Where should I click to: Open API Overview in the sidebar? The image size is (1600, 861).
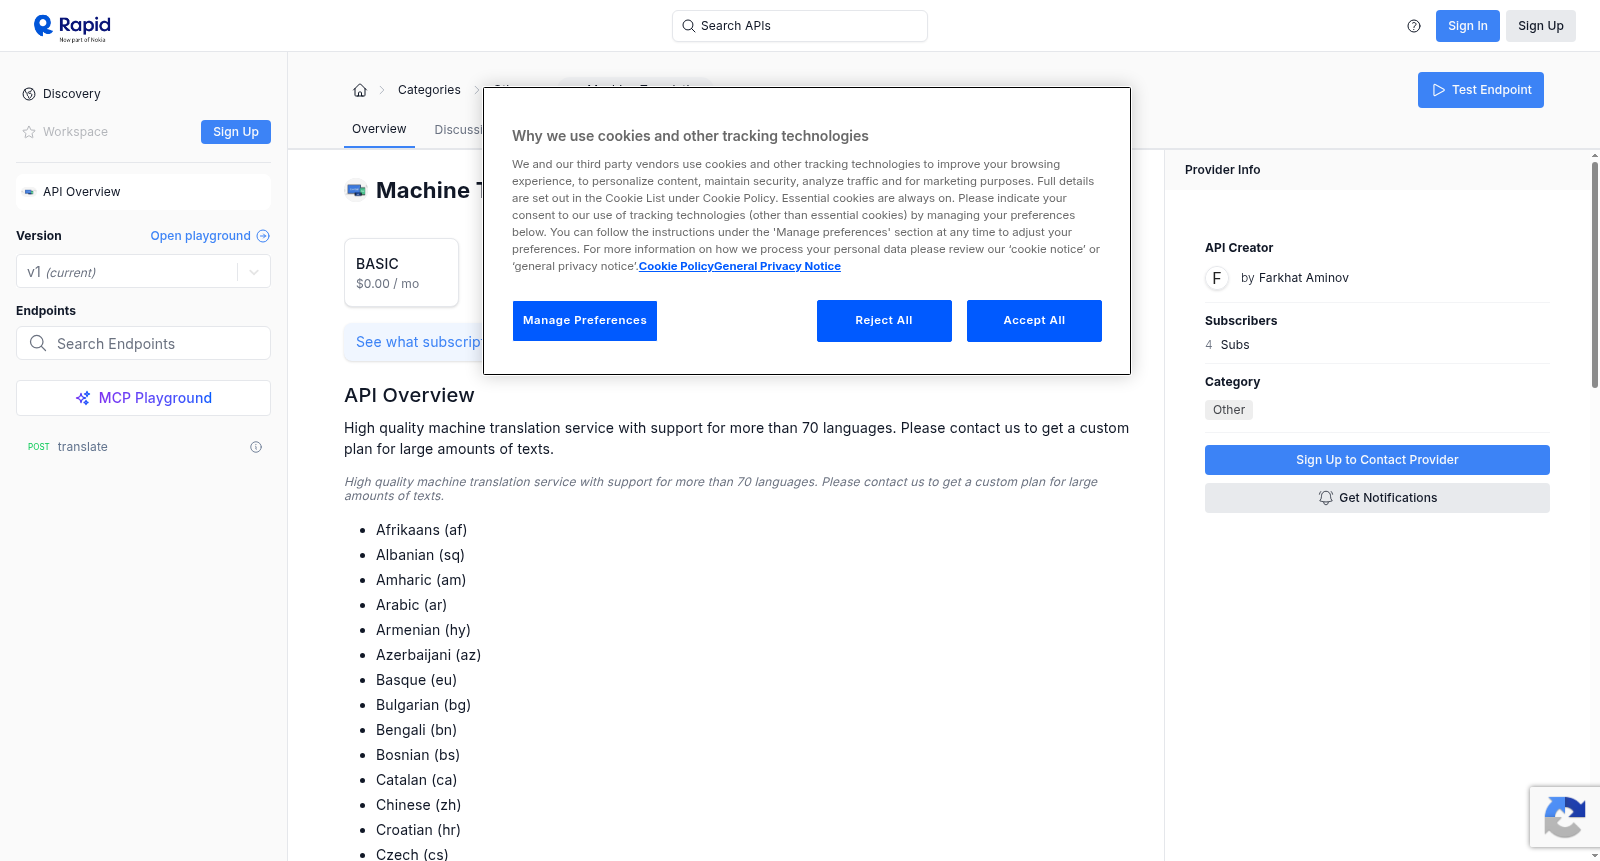143,192
